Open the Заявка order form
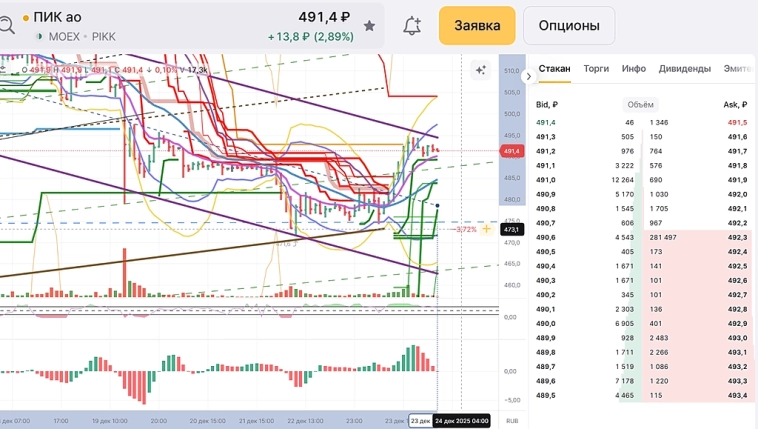 [477, 26]
